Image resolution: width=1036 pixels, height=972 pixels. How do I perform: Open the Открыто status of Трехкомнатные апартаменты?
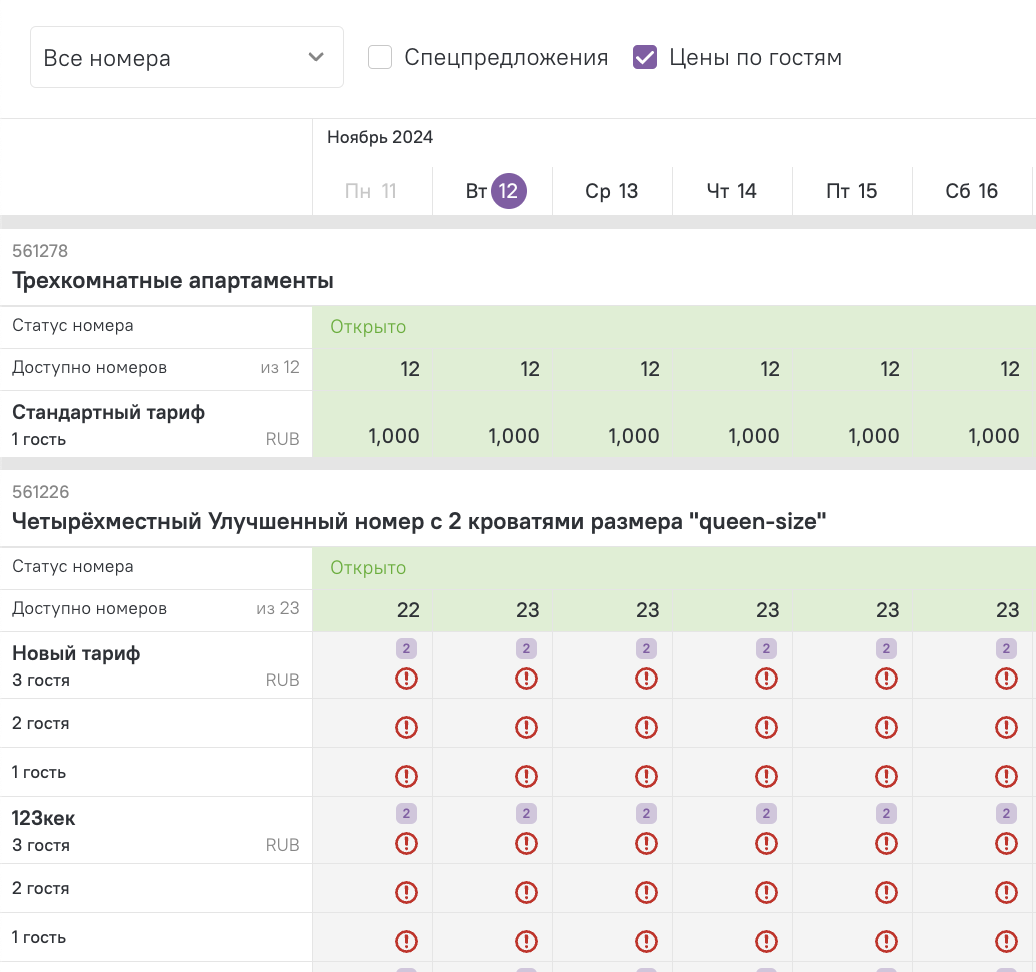368,327
